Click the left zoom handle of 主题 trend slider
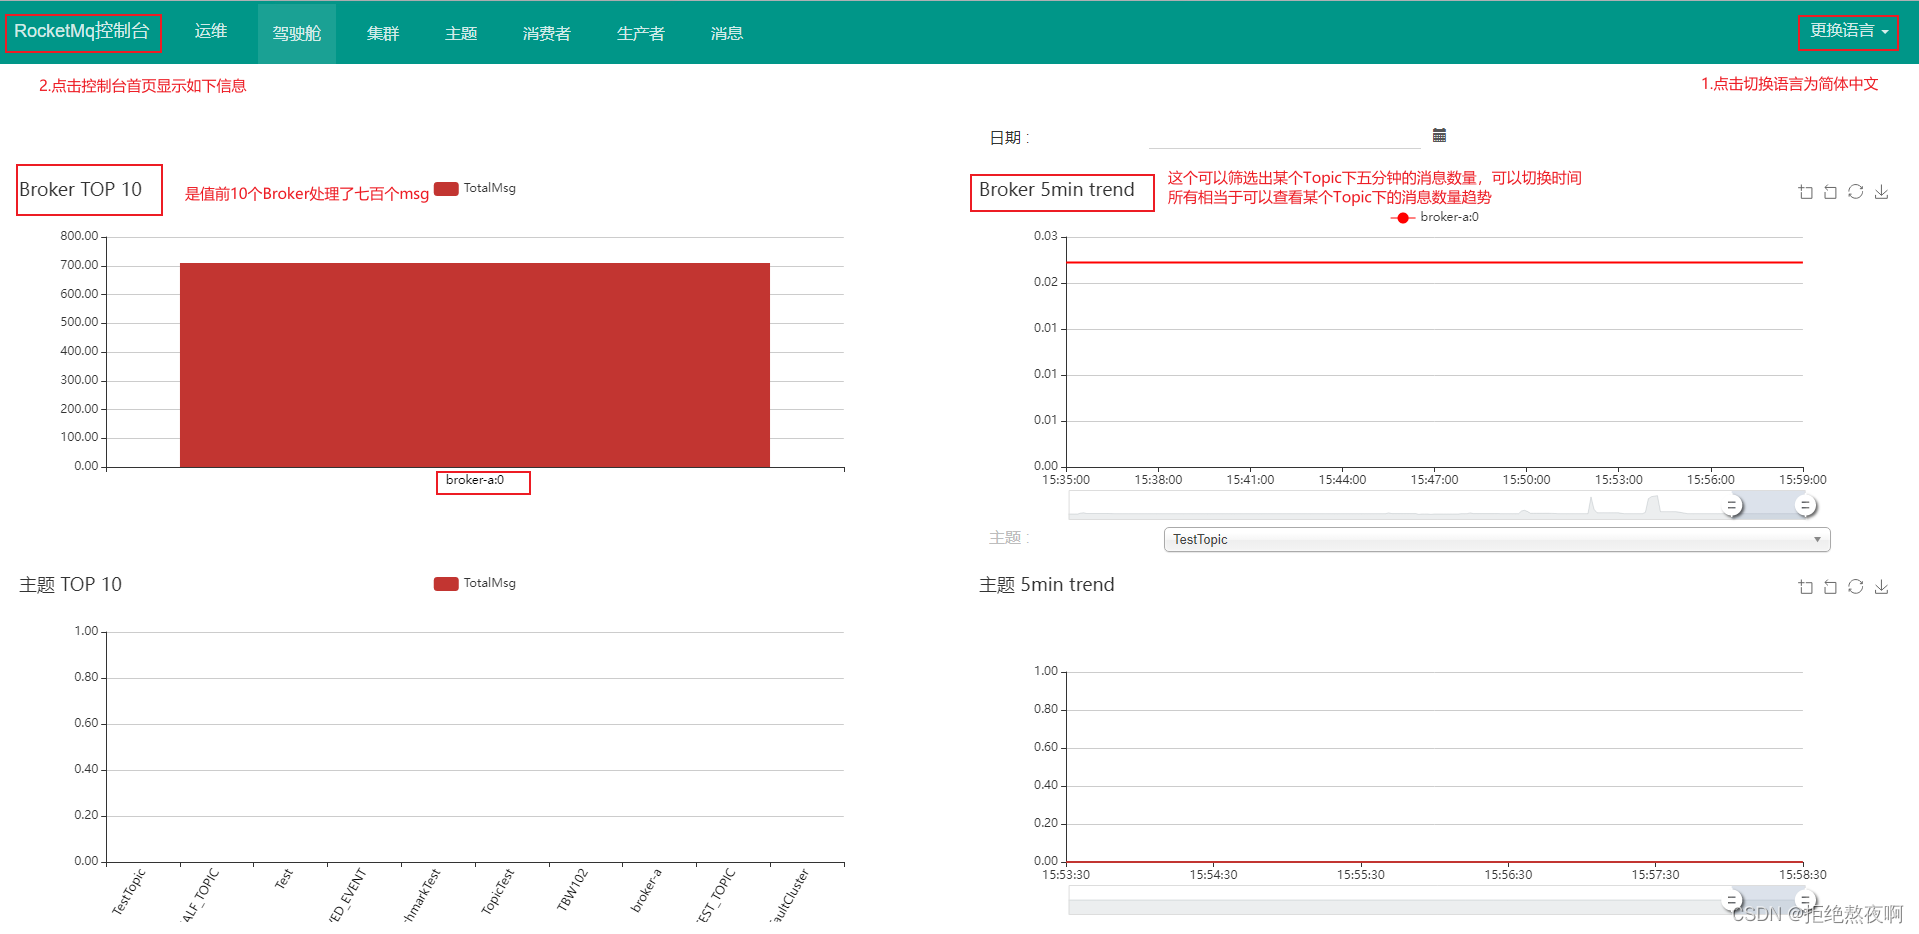1919x934 pixels. pyautogui.click(x=1733, y=900)
